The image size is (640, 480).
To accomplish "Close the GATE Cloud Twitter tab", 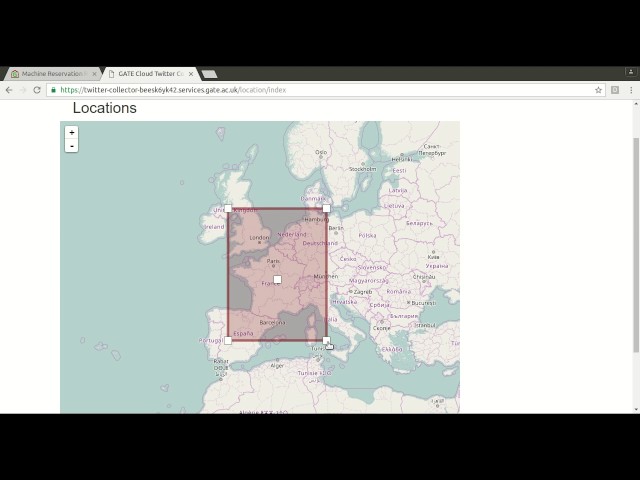I will [191, 74].
